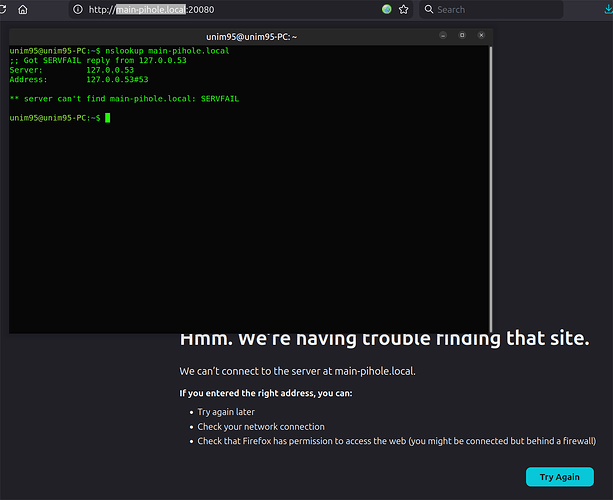The height and width of the screenshot is (500, 613).
Task: Click the 'Got SERVFAIL reply from 127.0.0.53' line
Action: click(98, 60)
